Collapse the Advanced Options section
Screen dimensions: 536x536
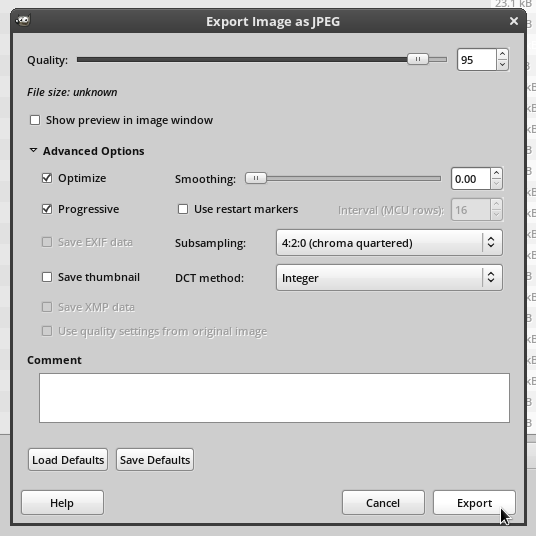point(33,150)
